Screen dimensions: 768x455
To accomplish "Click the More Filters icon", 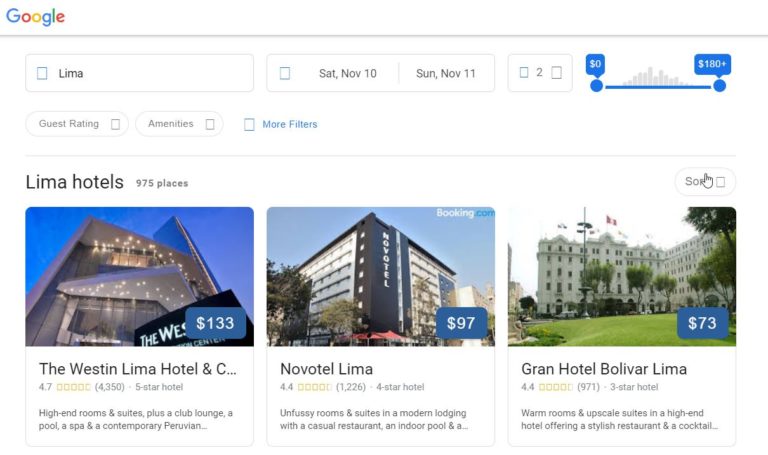I will [249, 124].
